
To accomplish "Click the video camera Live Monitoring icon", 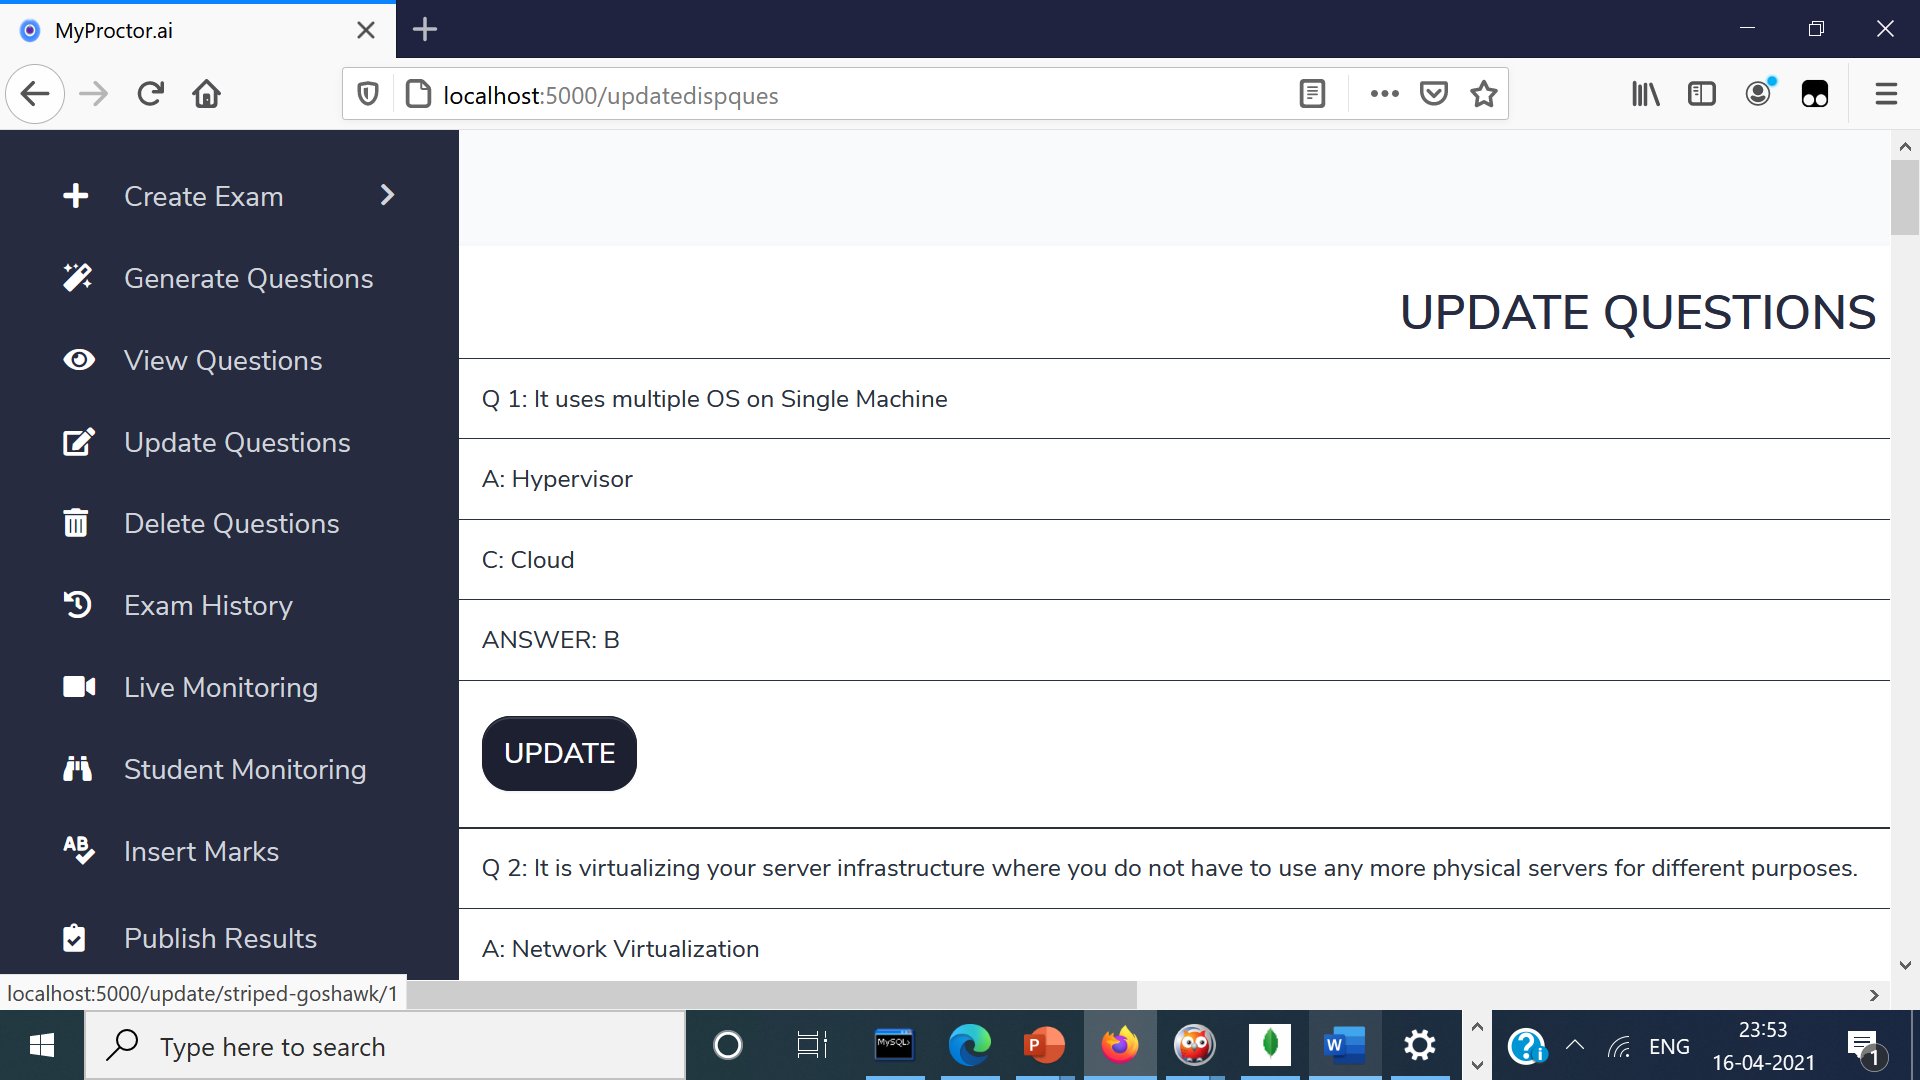I will click(x=79, y=687).
